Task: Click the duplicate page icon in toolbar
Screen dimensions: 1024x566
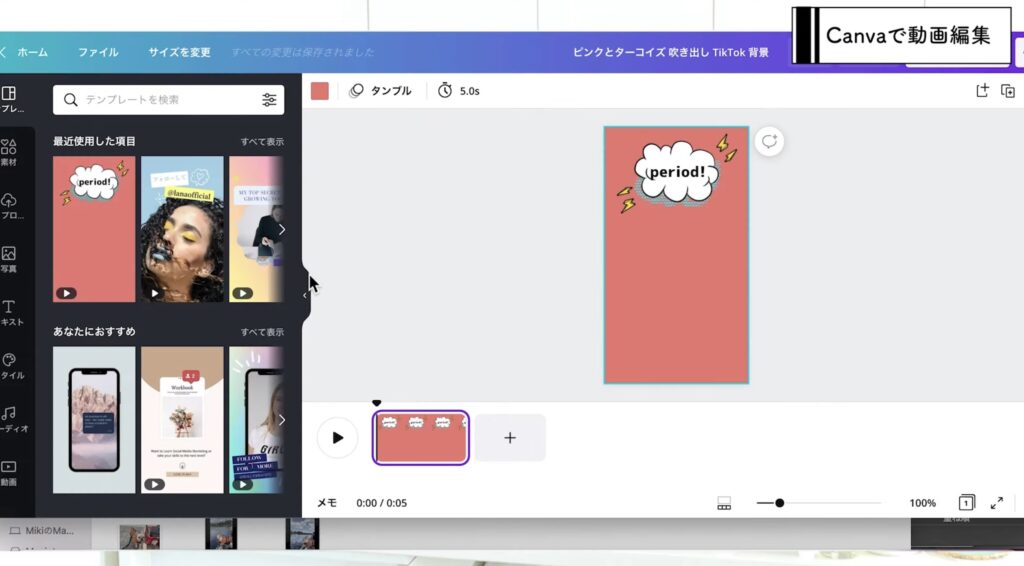Action: pos(1008,91)
